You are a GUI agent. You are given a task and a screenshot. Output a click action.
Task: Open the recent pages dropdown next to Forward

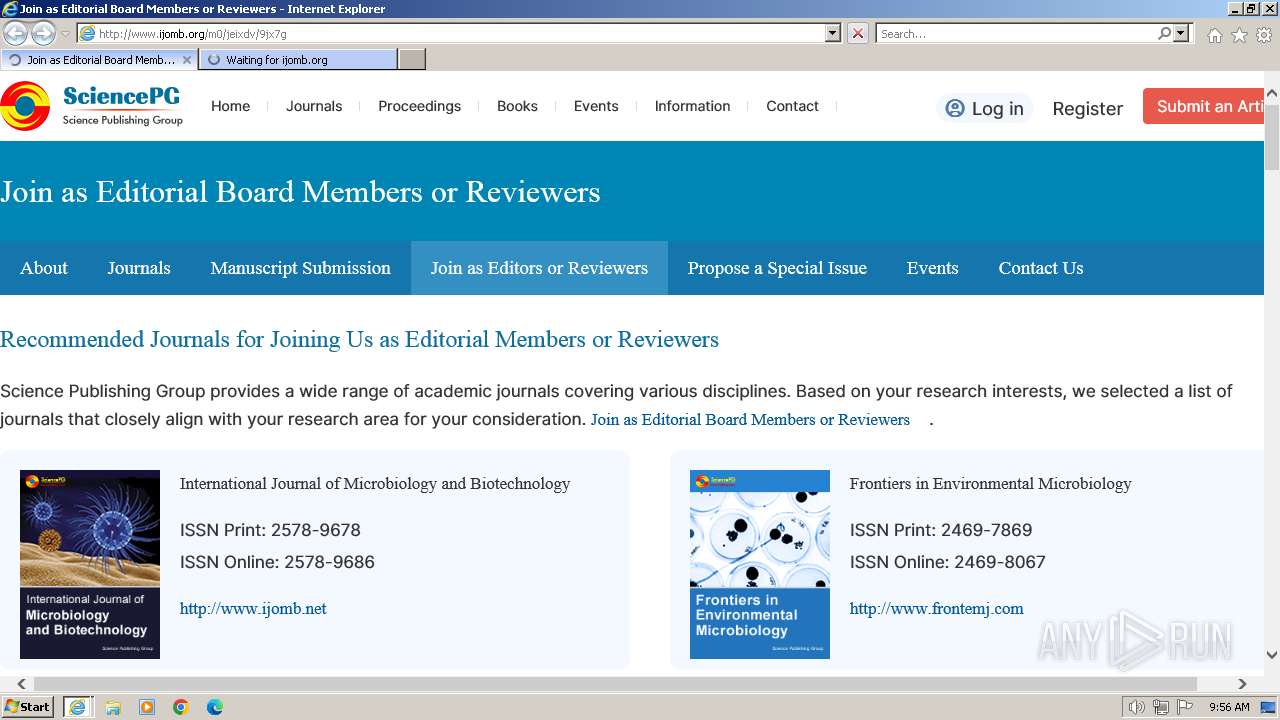tap(65, 34)
